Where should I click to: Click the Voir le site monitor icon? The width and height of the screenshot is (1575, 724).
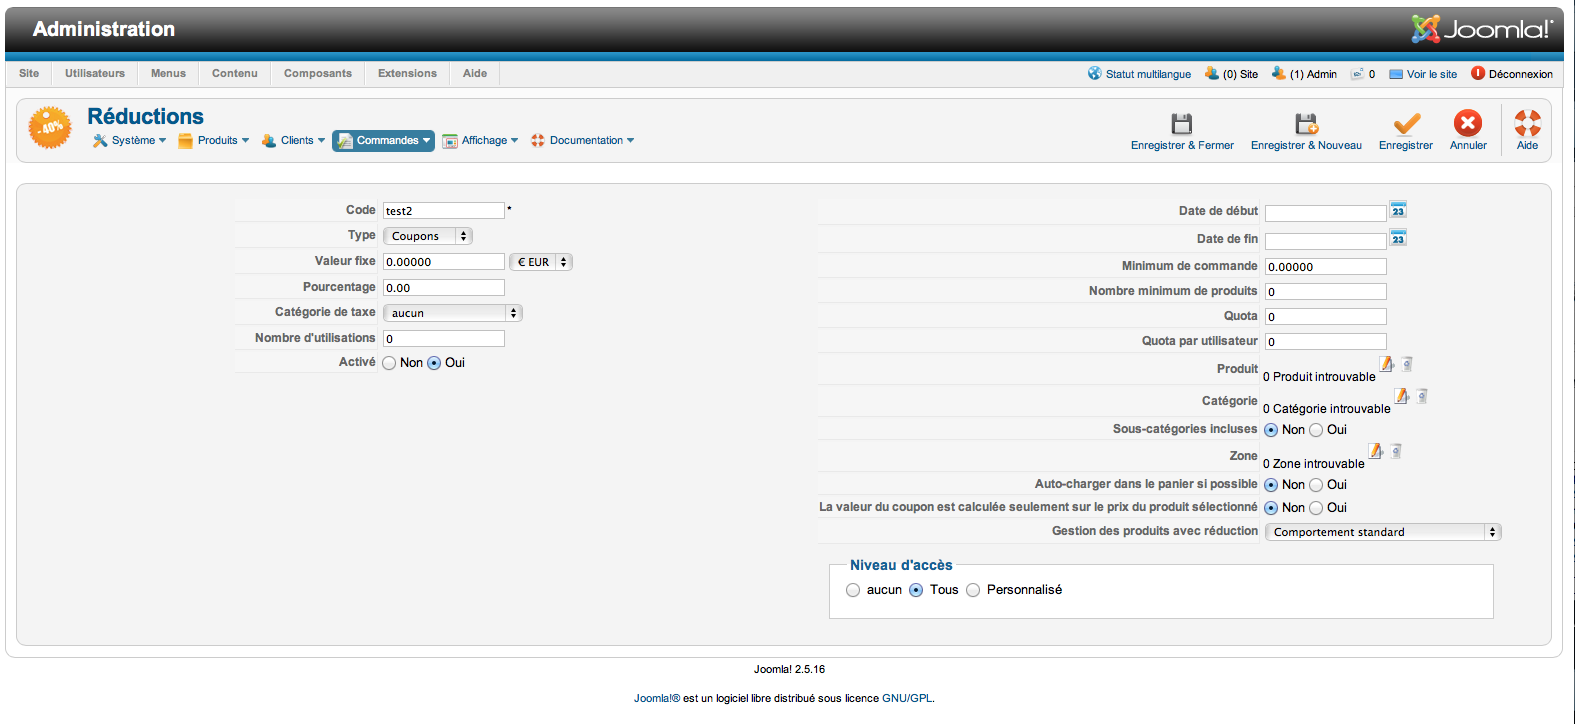click(1396, 74)
